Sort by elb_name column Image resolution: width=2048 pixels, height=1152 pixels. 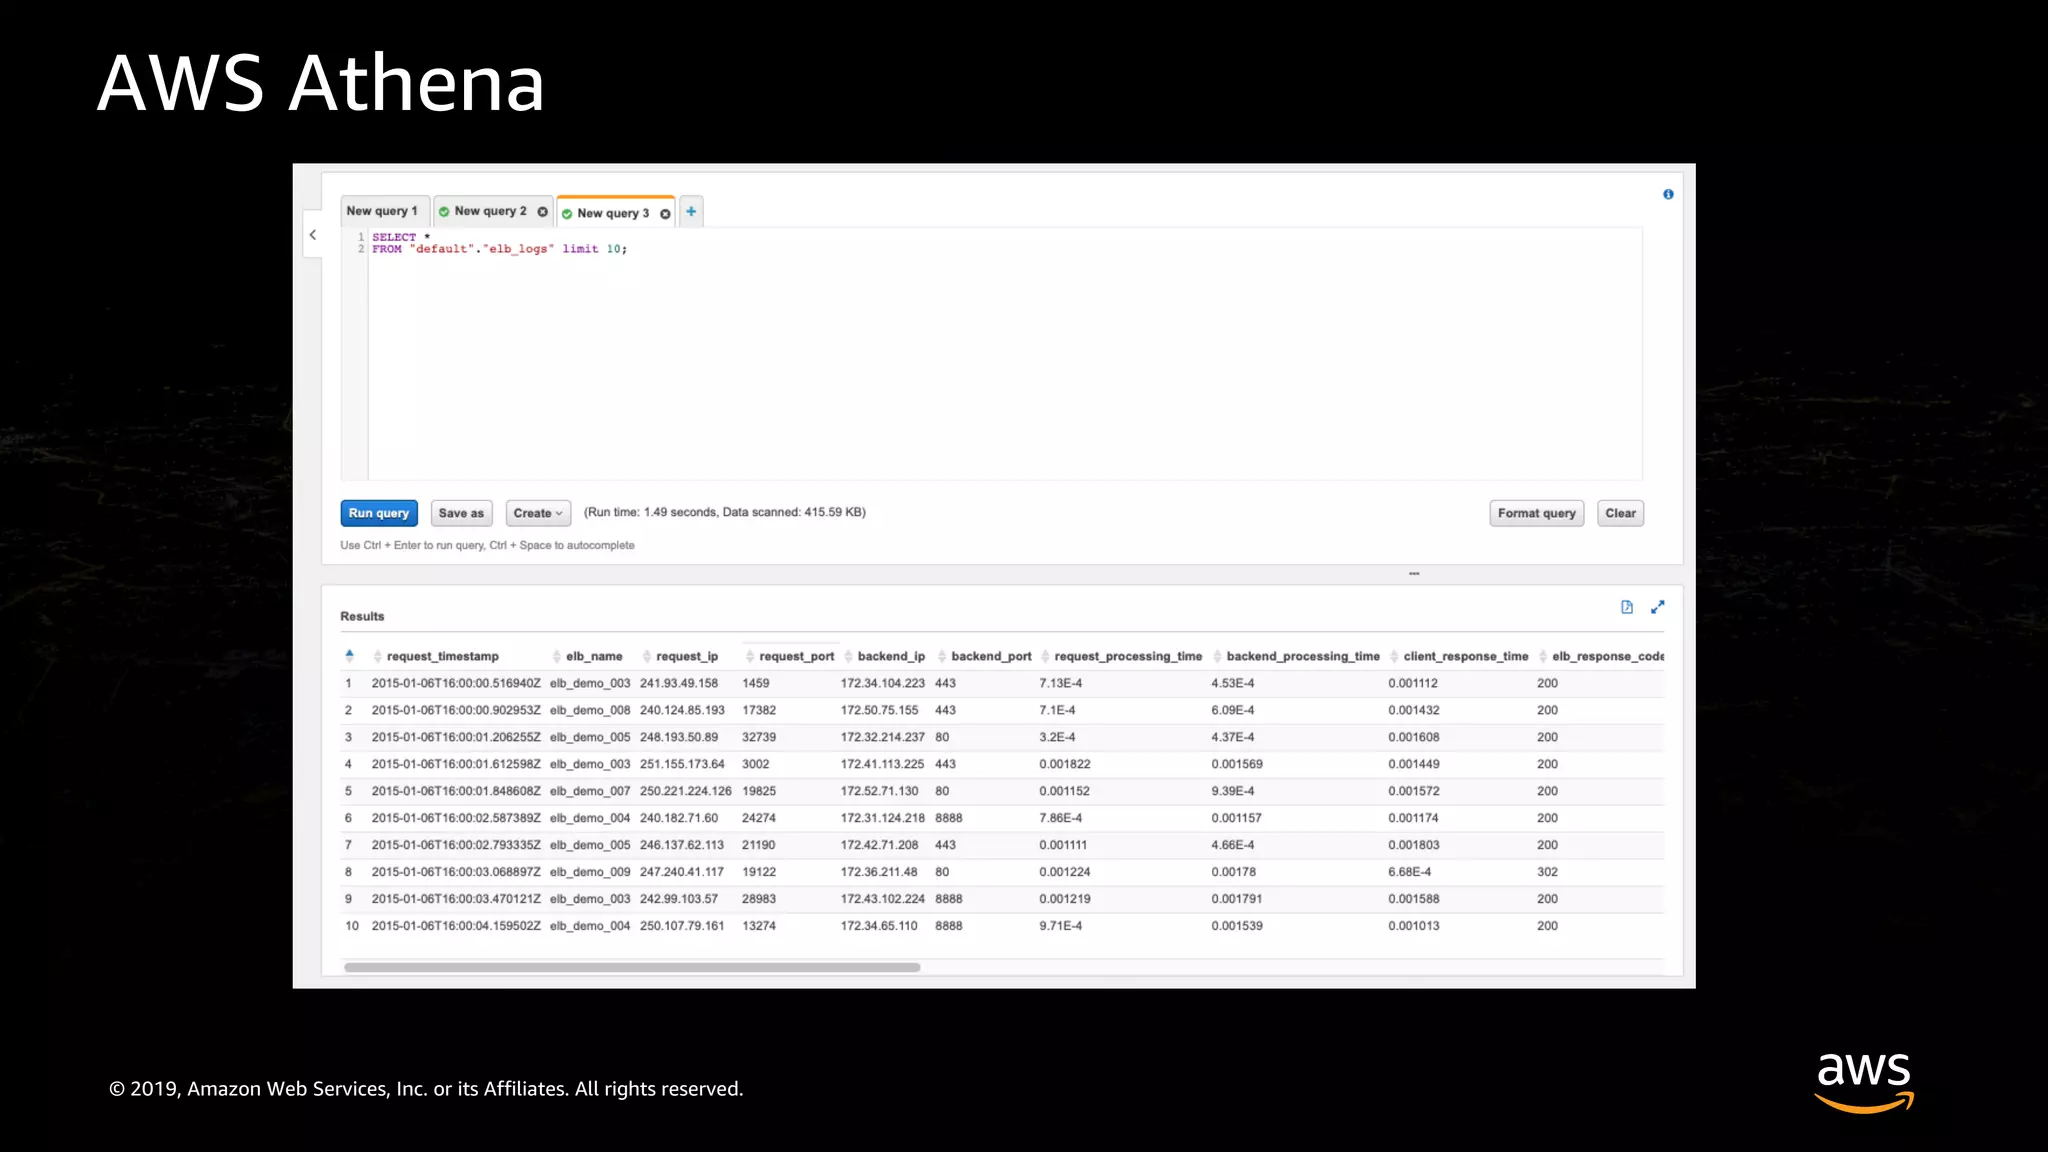pyautogui.click(x=588, y=657)
